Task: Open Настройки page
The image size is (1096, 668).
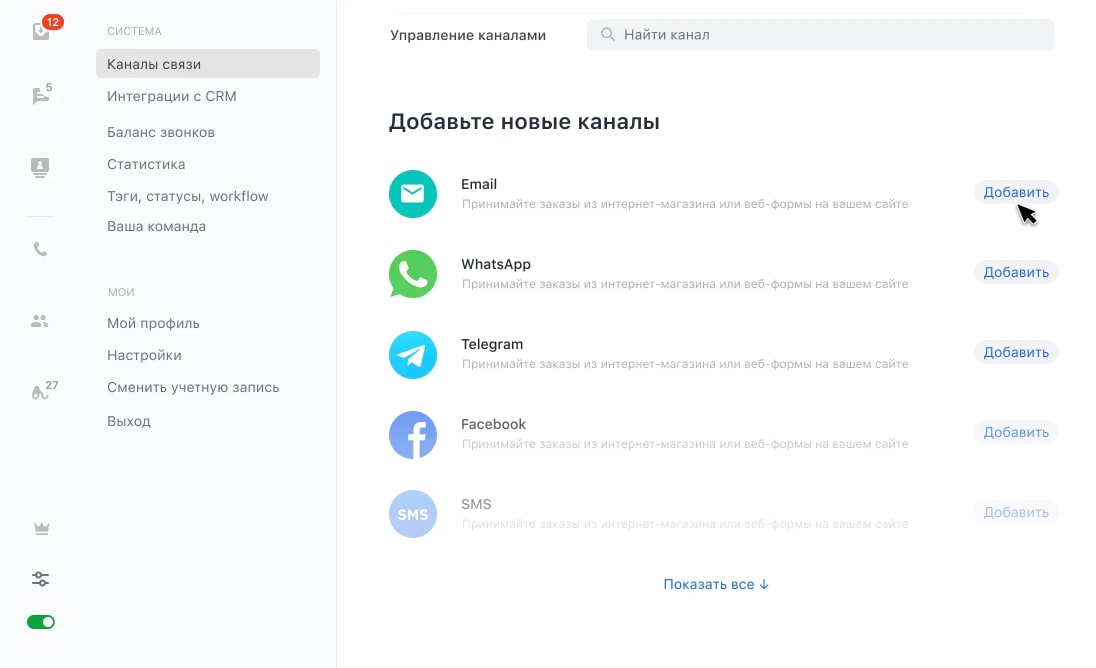Action: [x=144, y=355]
